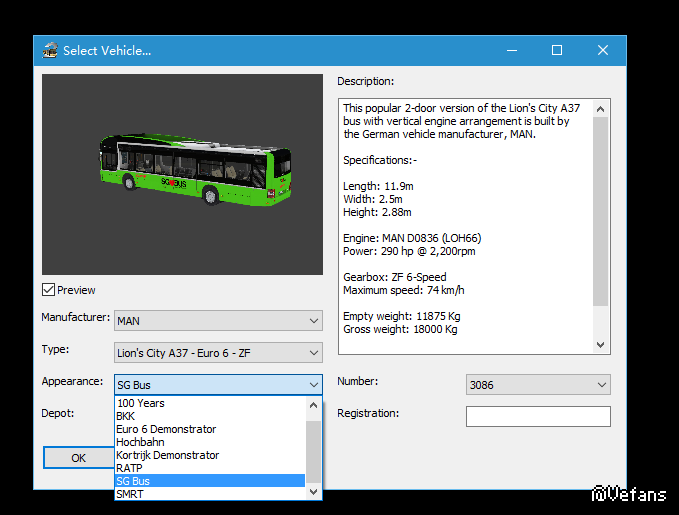679x515 pixels.
Task: Choose SMRT appearance option
Action: [x=130, y=493]
